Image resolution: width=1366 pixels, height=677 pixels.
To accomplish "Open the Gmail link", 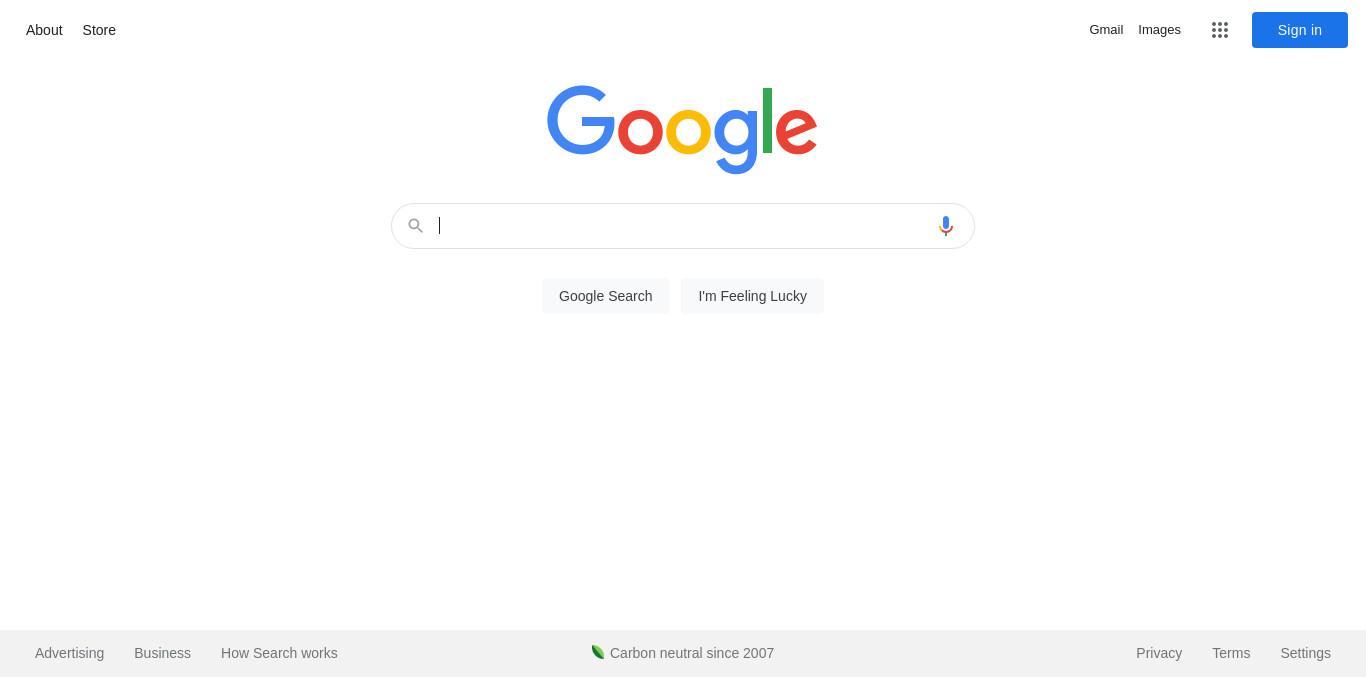I will point(1106,30).
